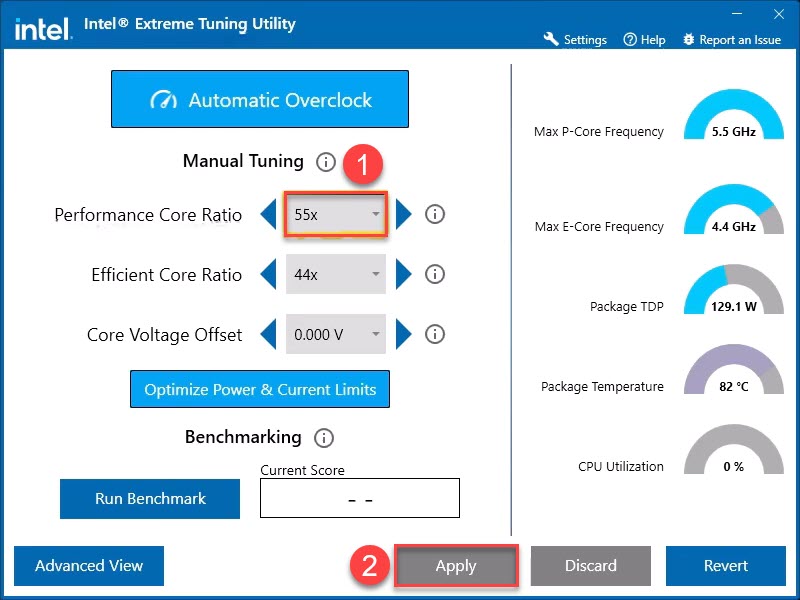Decrease Efficient Core Ratio with left arrow
This screenshot has width=800, height=600.
268,274
